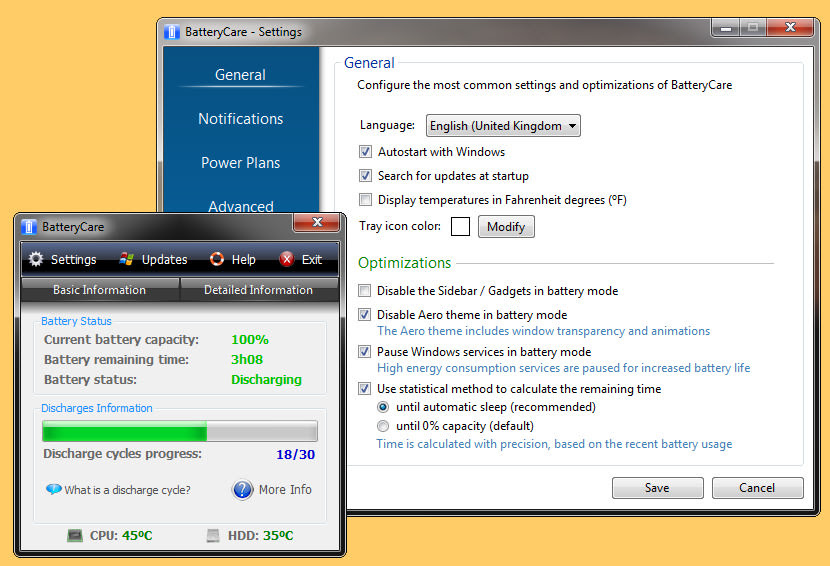Open What is a discharge cycle link
The height and width of the screenshot is (566, 830).
[128, 490]
